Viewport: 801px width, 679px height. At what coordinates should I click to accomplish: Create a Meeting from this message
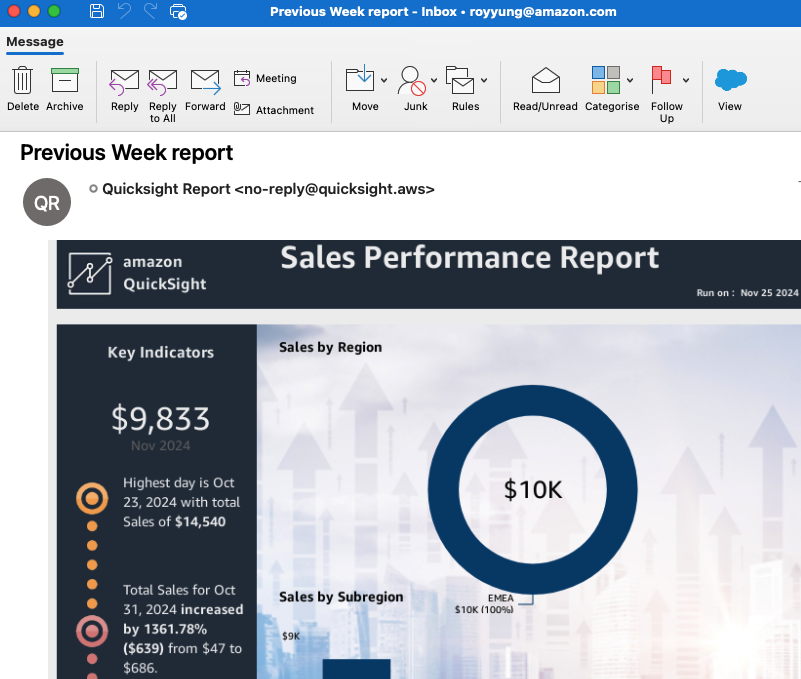tap(265, 78)
